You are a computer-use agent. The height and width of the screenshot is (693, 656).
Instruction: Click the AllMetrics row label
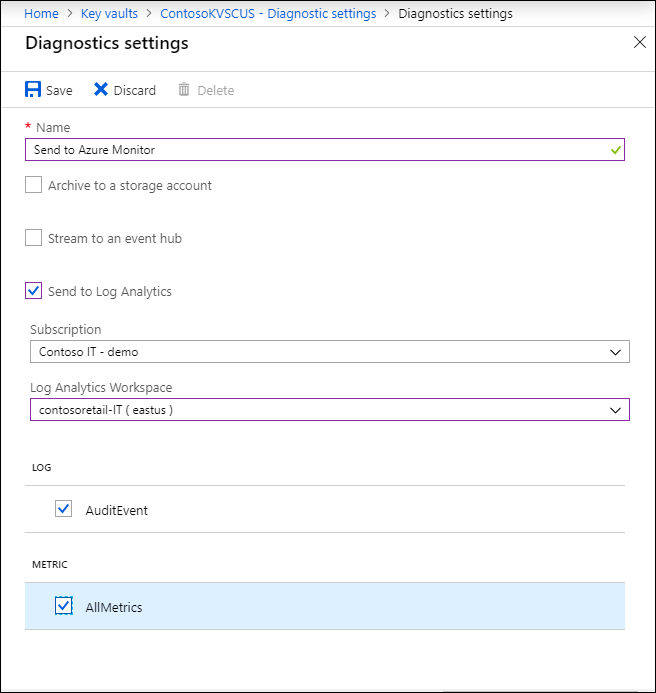(114, 607)
